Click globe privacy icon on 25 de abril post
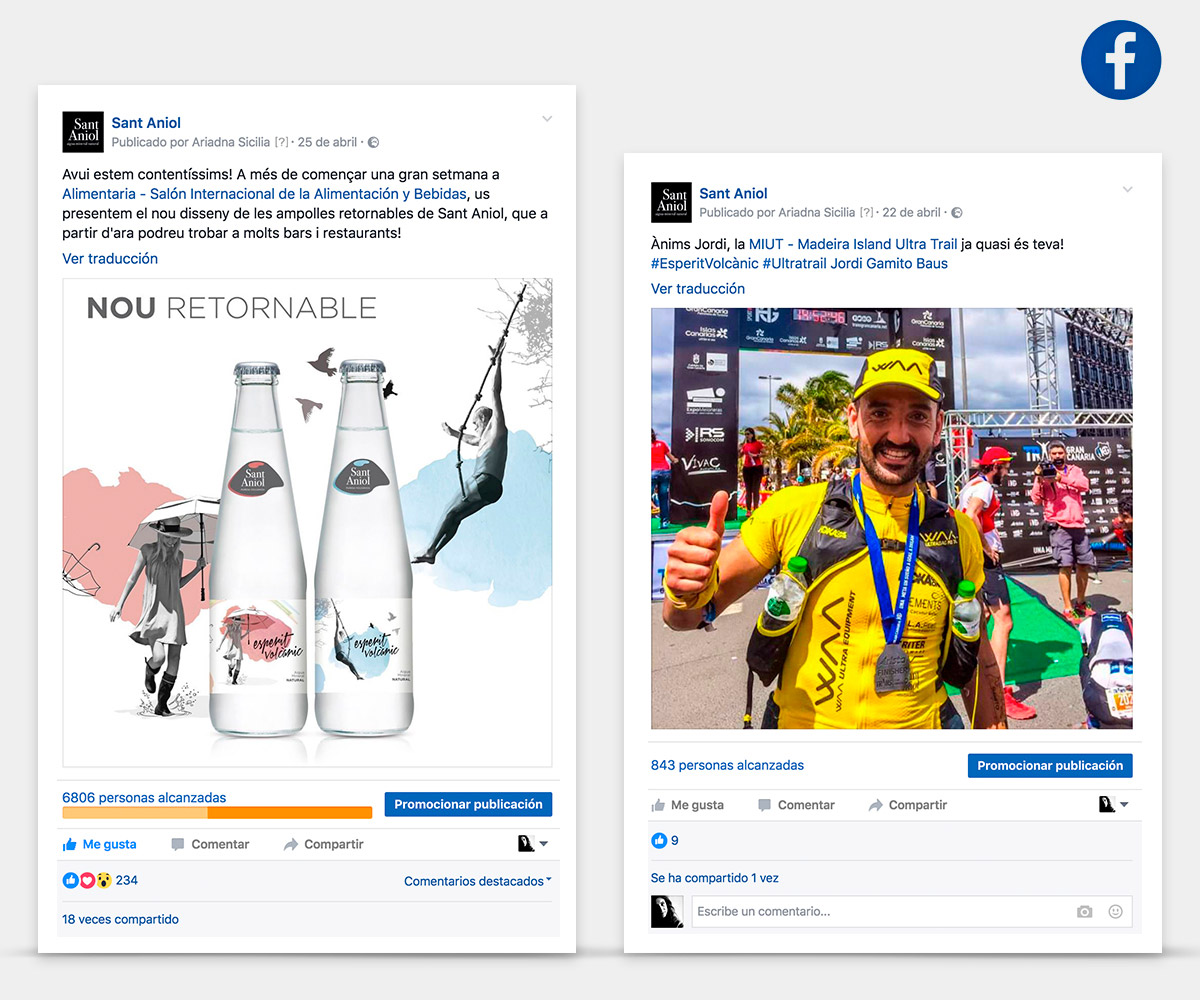 tap(373, 143)
